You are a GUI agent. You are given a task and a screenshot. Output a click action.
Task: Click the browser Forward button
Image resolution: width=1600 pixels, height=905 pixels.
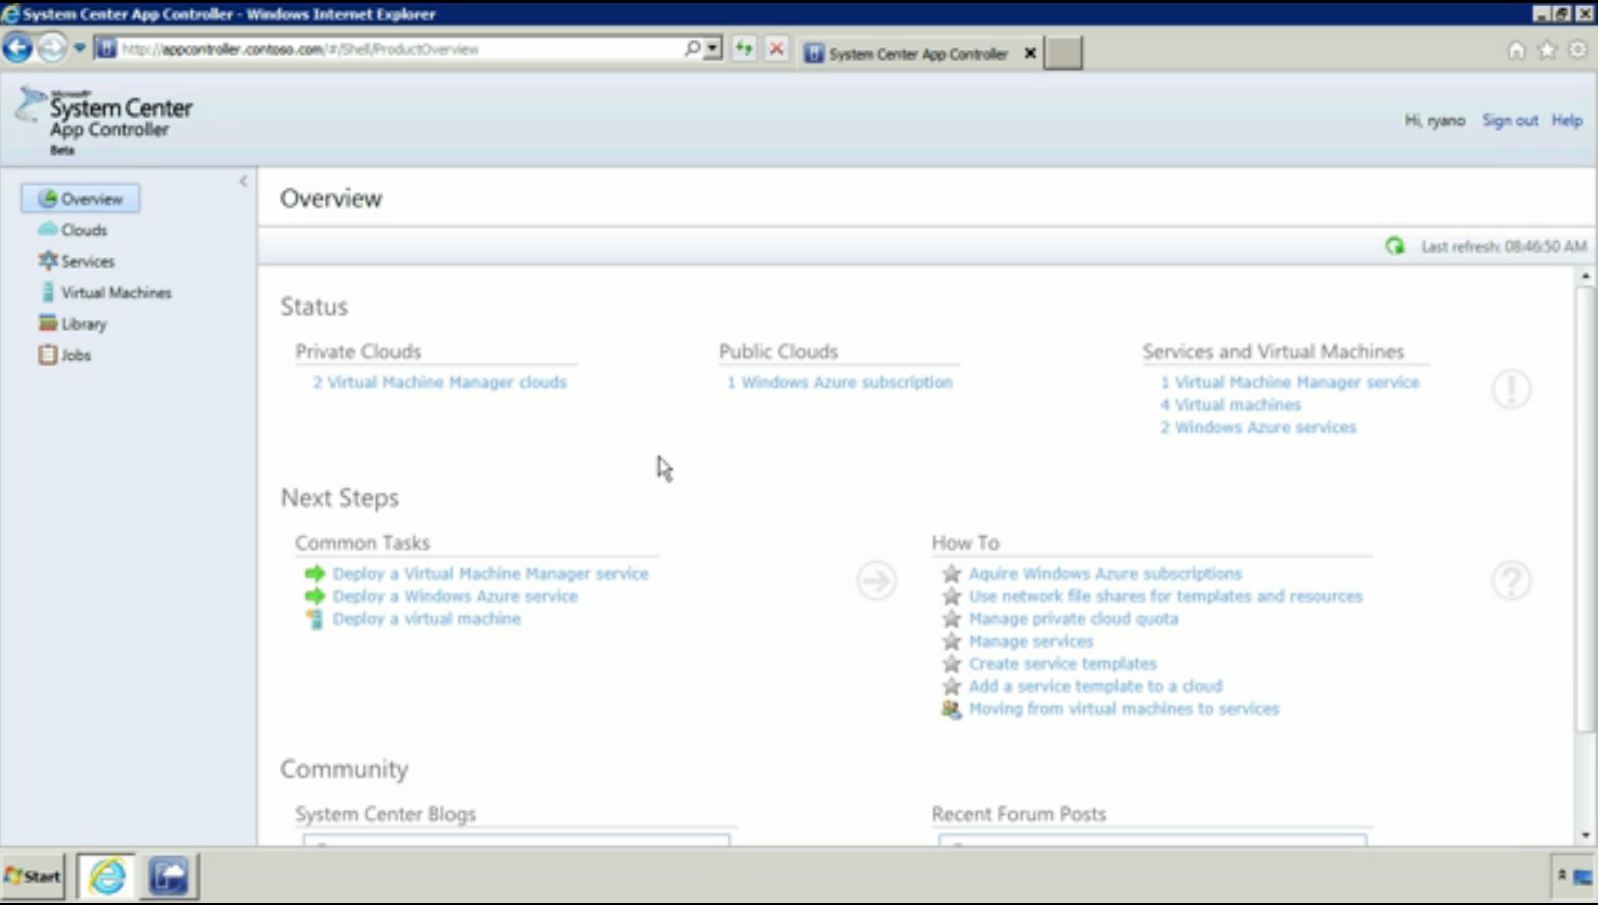[x=51, y=47]
